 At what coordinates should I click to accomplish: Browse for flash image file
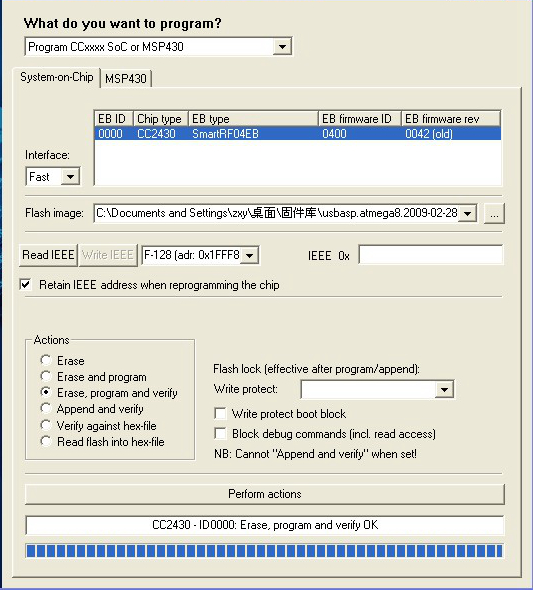tap(494, 214)
